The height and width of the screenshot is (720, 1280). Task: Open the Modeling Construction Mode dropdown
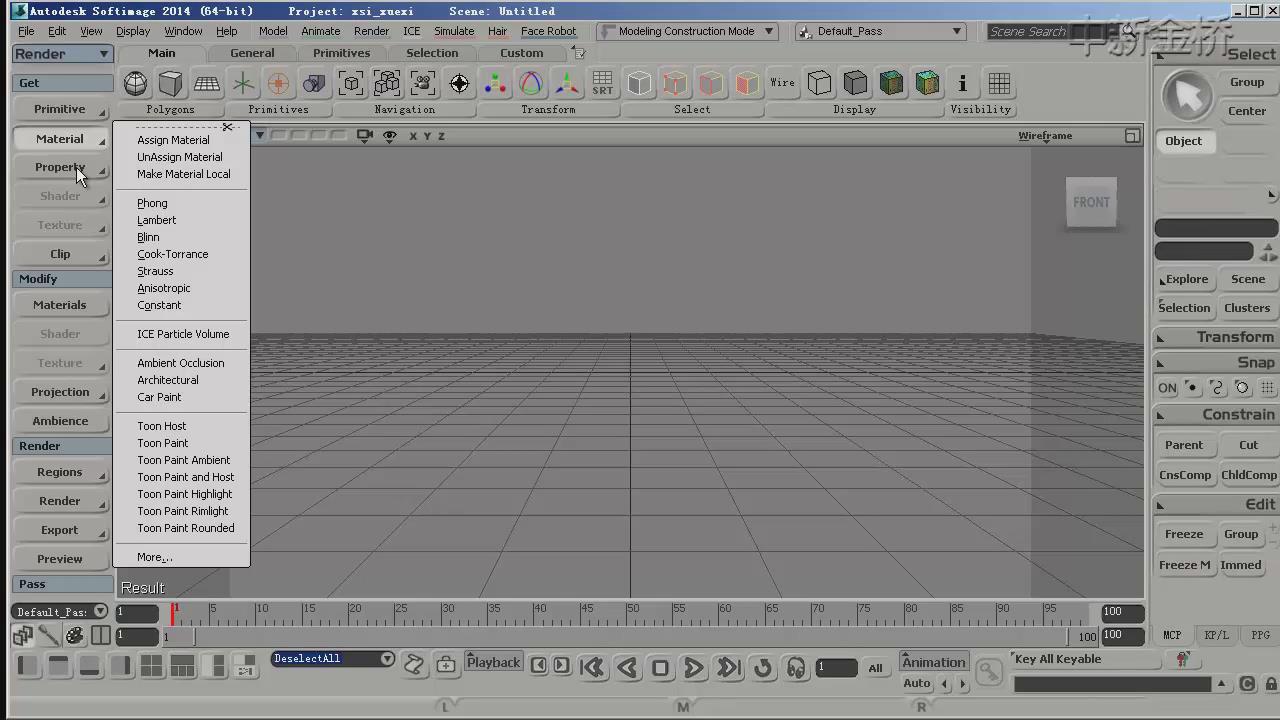tap(686, 31)
